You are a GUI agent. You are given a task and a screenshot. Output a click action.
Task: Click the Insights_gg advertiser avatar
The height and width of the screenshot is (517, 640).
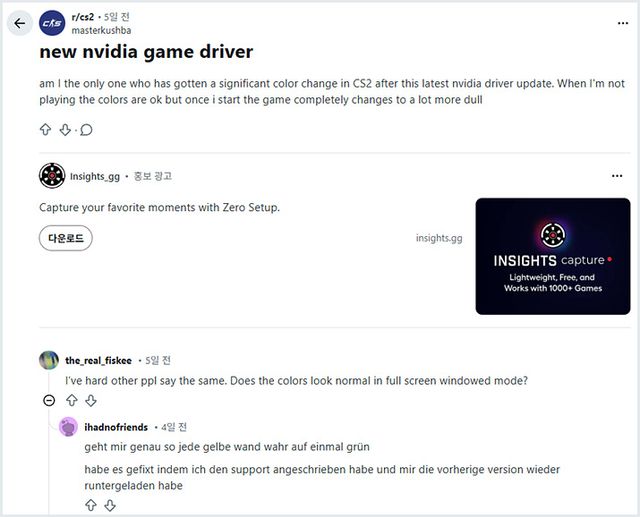point(52,176)
